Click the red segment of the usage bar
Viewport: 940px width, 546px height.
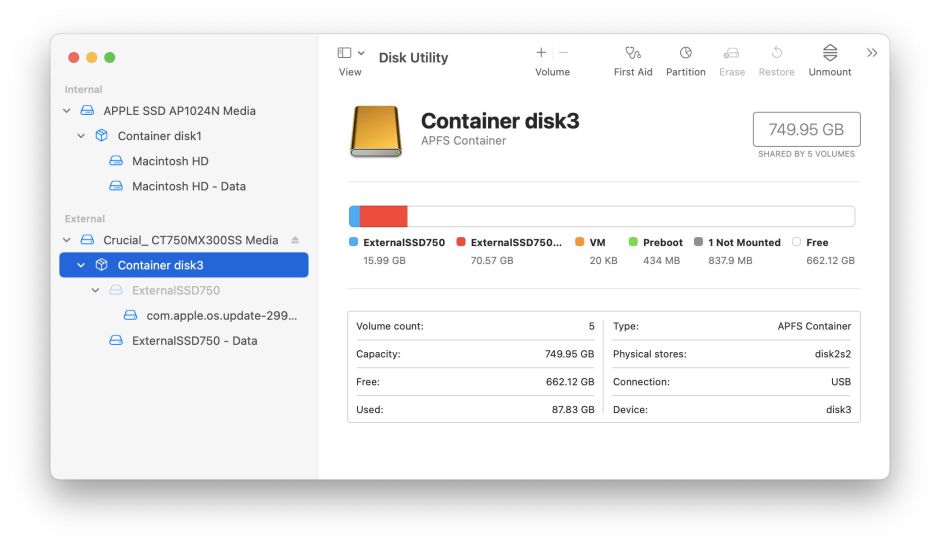click(383, 216)
